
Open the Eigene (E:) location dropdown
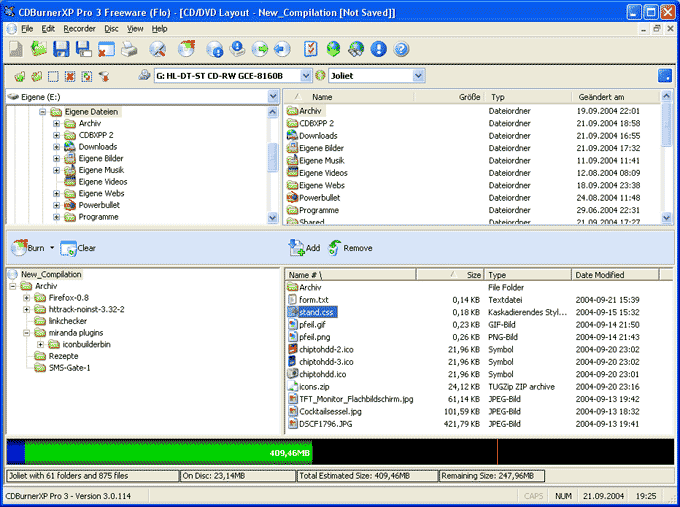[x=273, y=97]
